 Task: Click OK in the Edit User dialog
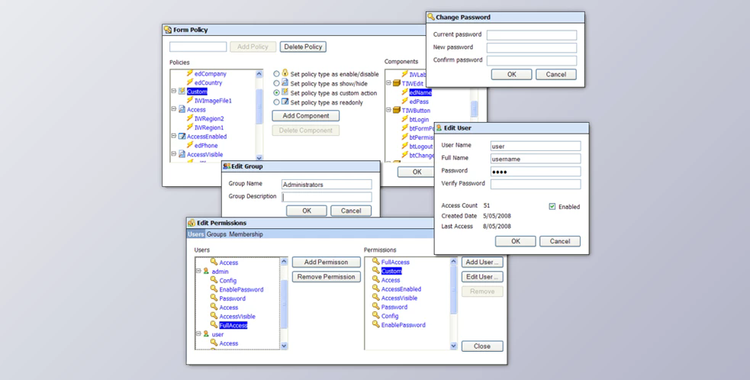coord(515,241)
